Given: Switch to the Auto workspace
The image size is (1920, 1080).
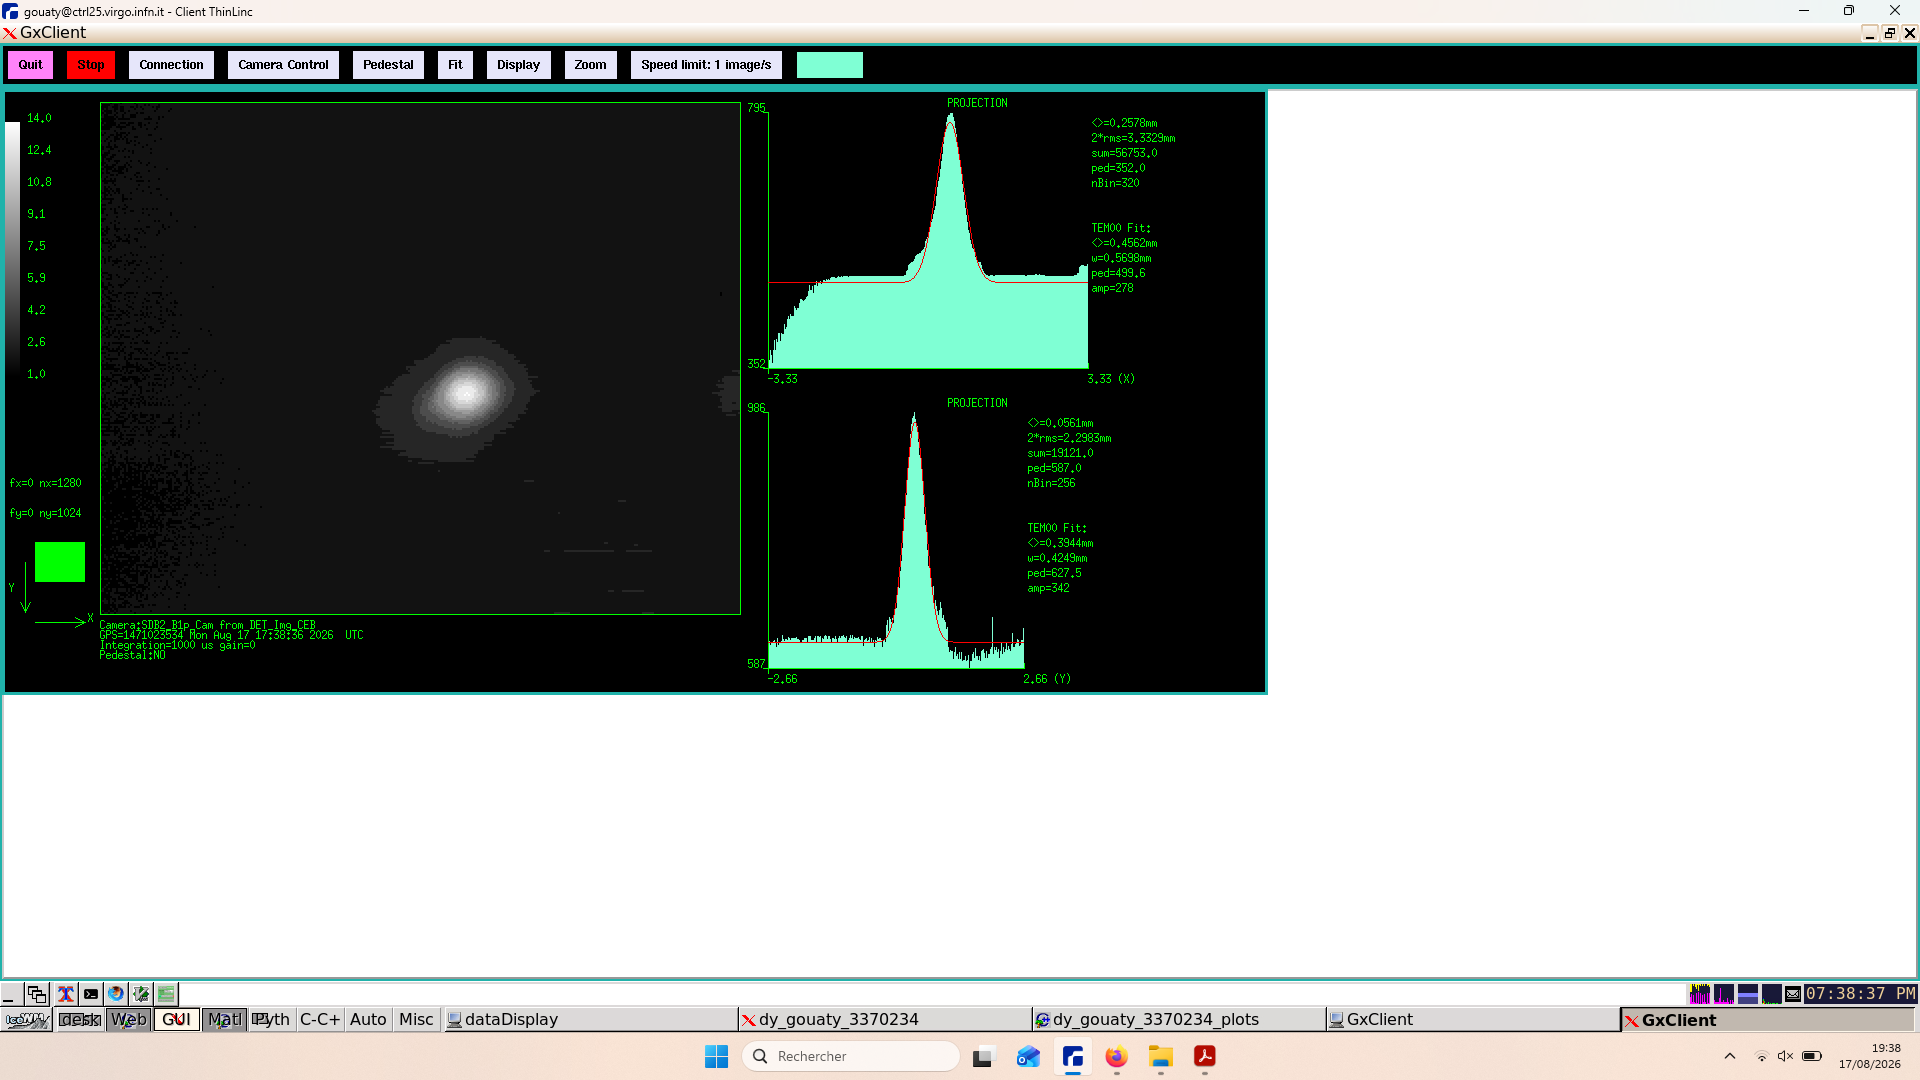Looking at the screenshot, I should tap(368, 1020).
